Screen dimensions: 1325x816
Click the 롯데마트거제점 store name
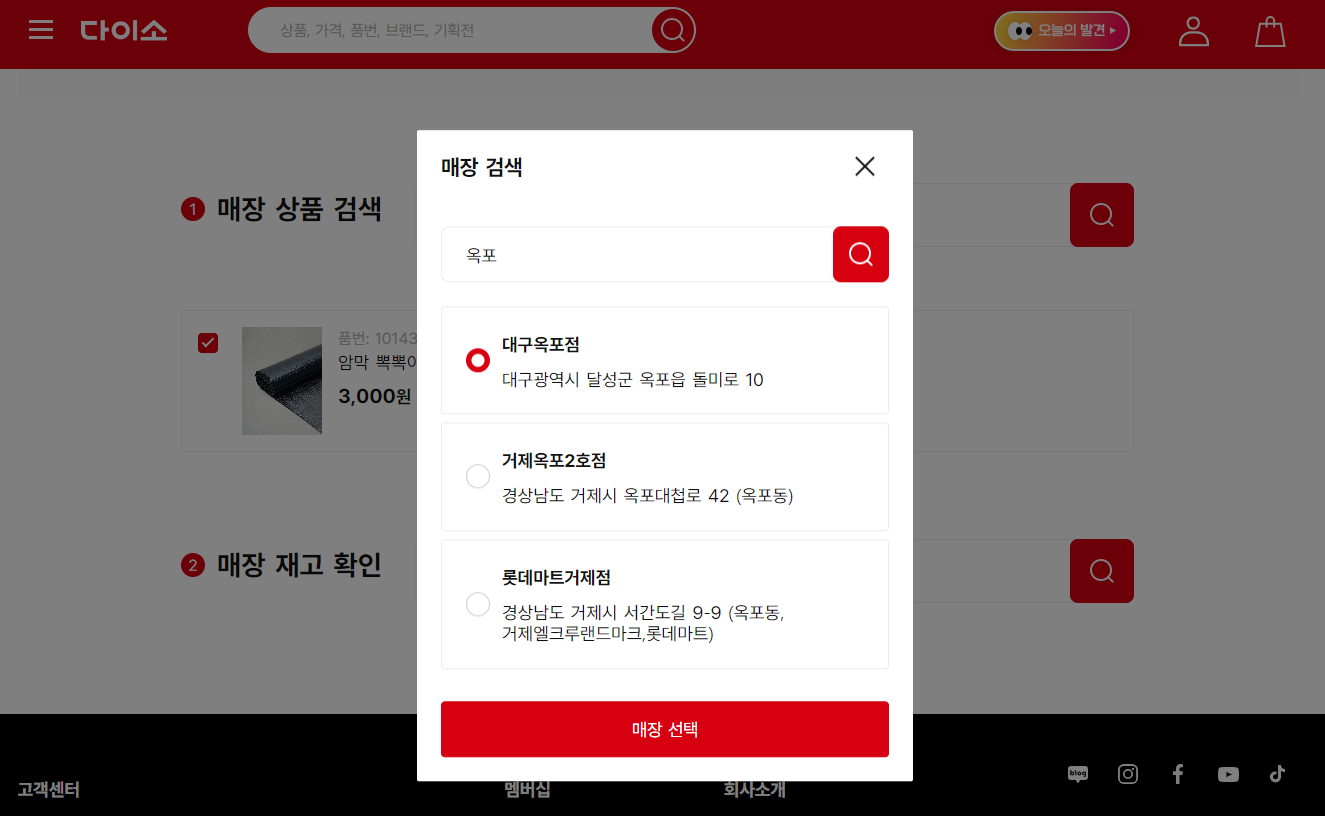[557, 578]
